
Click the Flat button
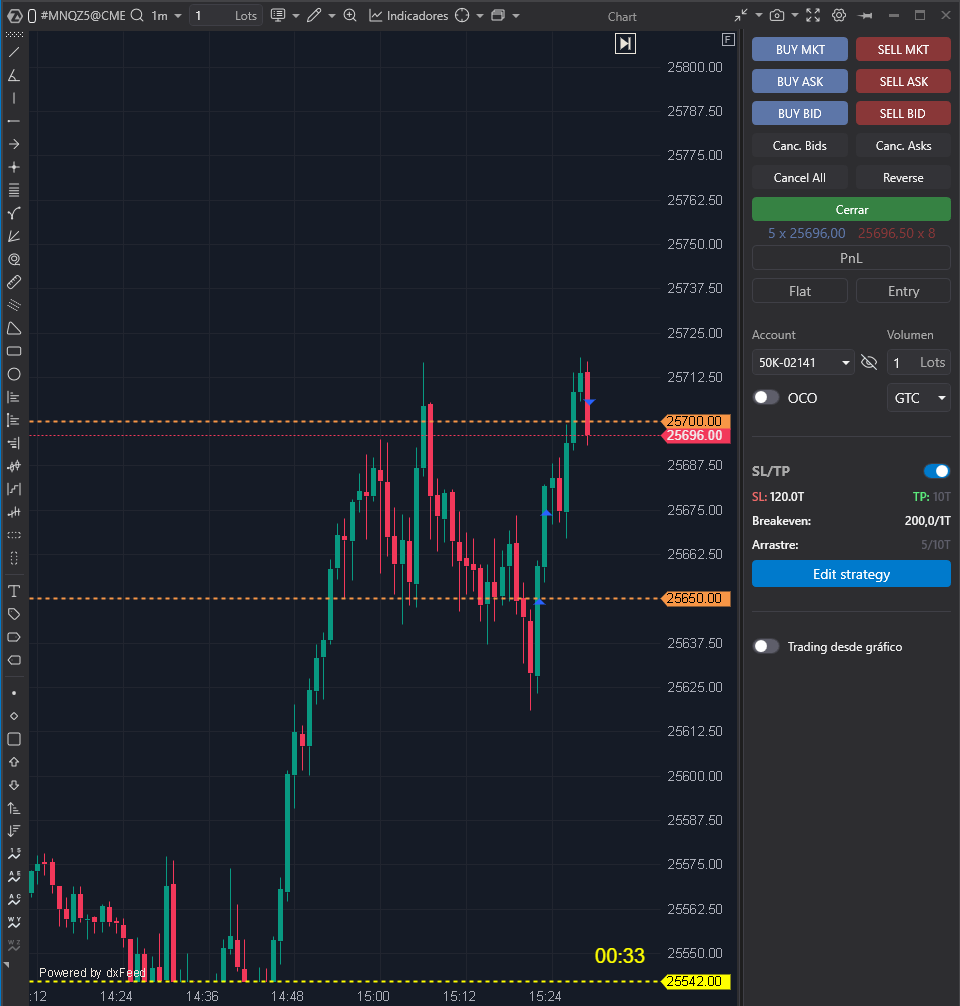800,291
